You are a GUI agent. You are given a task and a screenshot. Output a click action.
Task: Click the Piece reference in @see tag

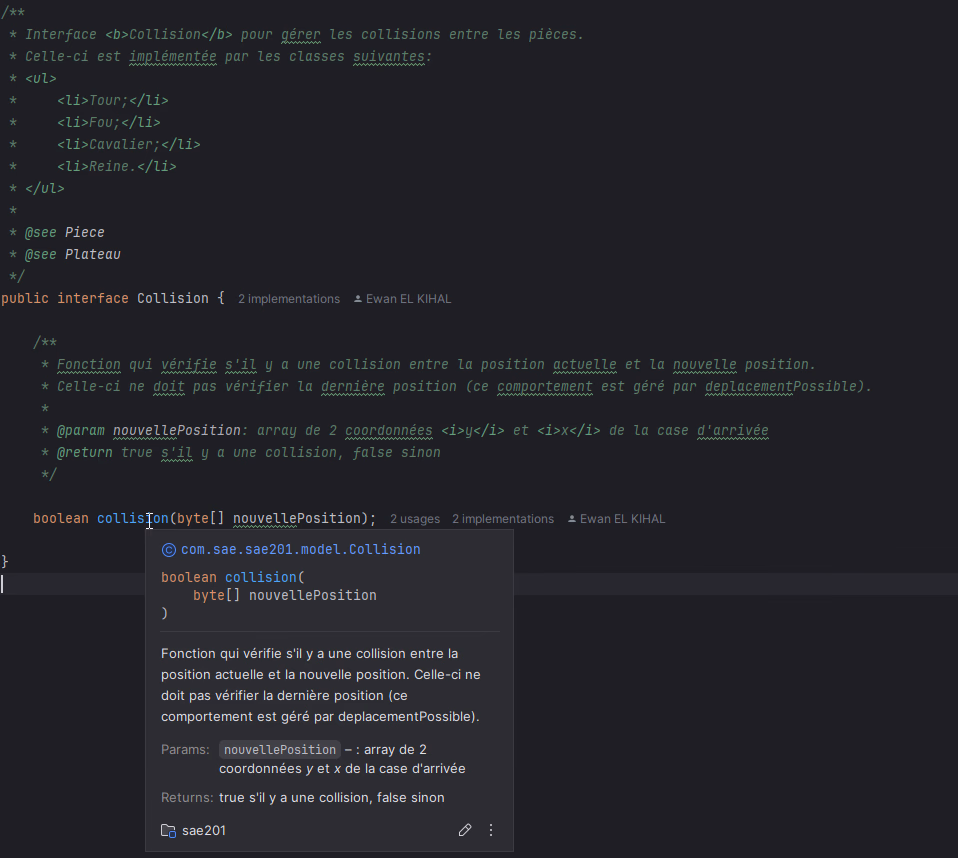(85, 232)
